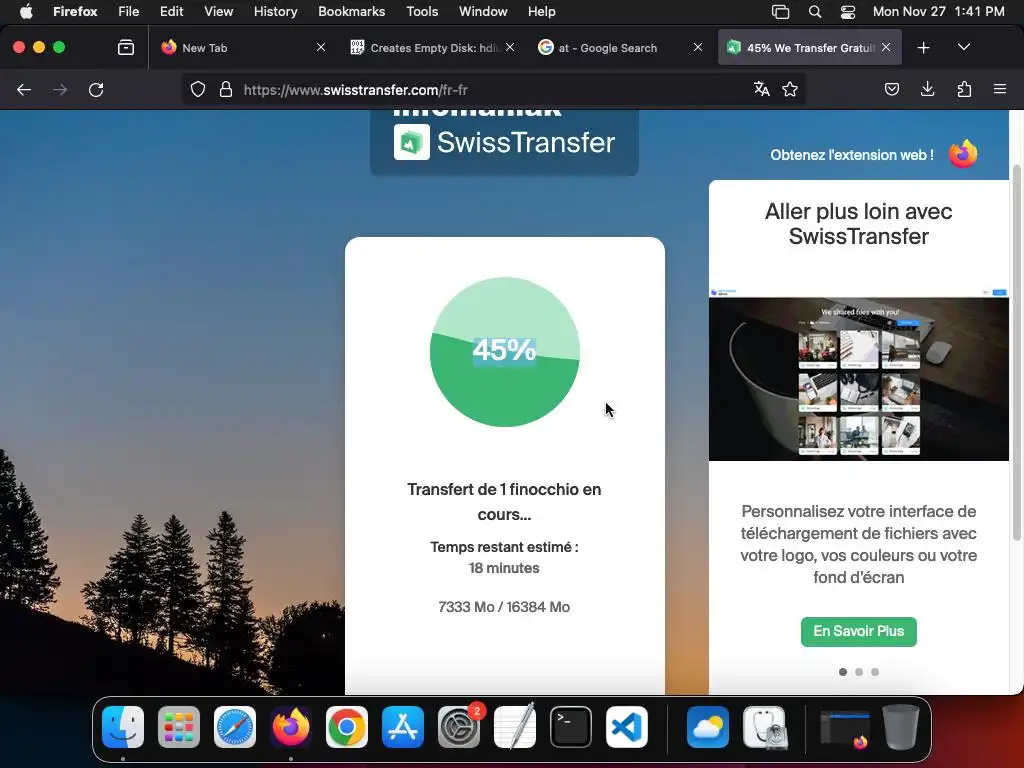1024x768 pixels.
Task: Reload the current page
Action: tap(96, 89)
